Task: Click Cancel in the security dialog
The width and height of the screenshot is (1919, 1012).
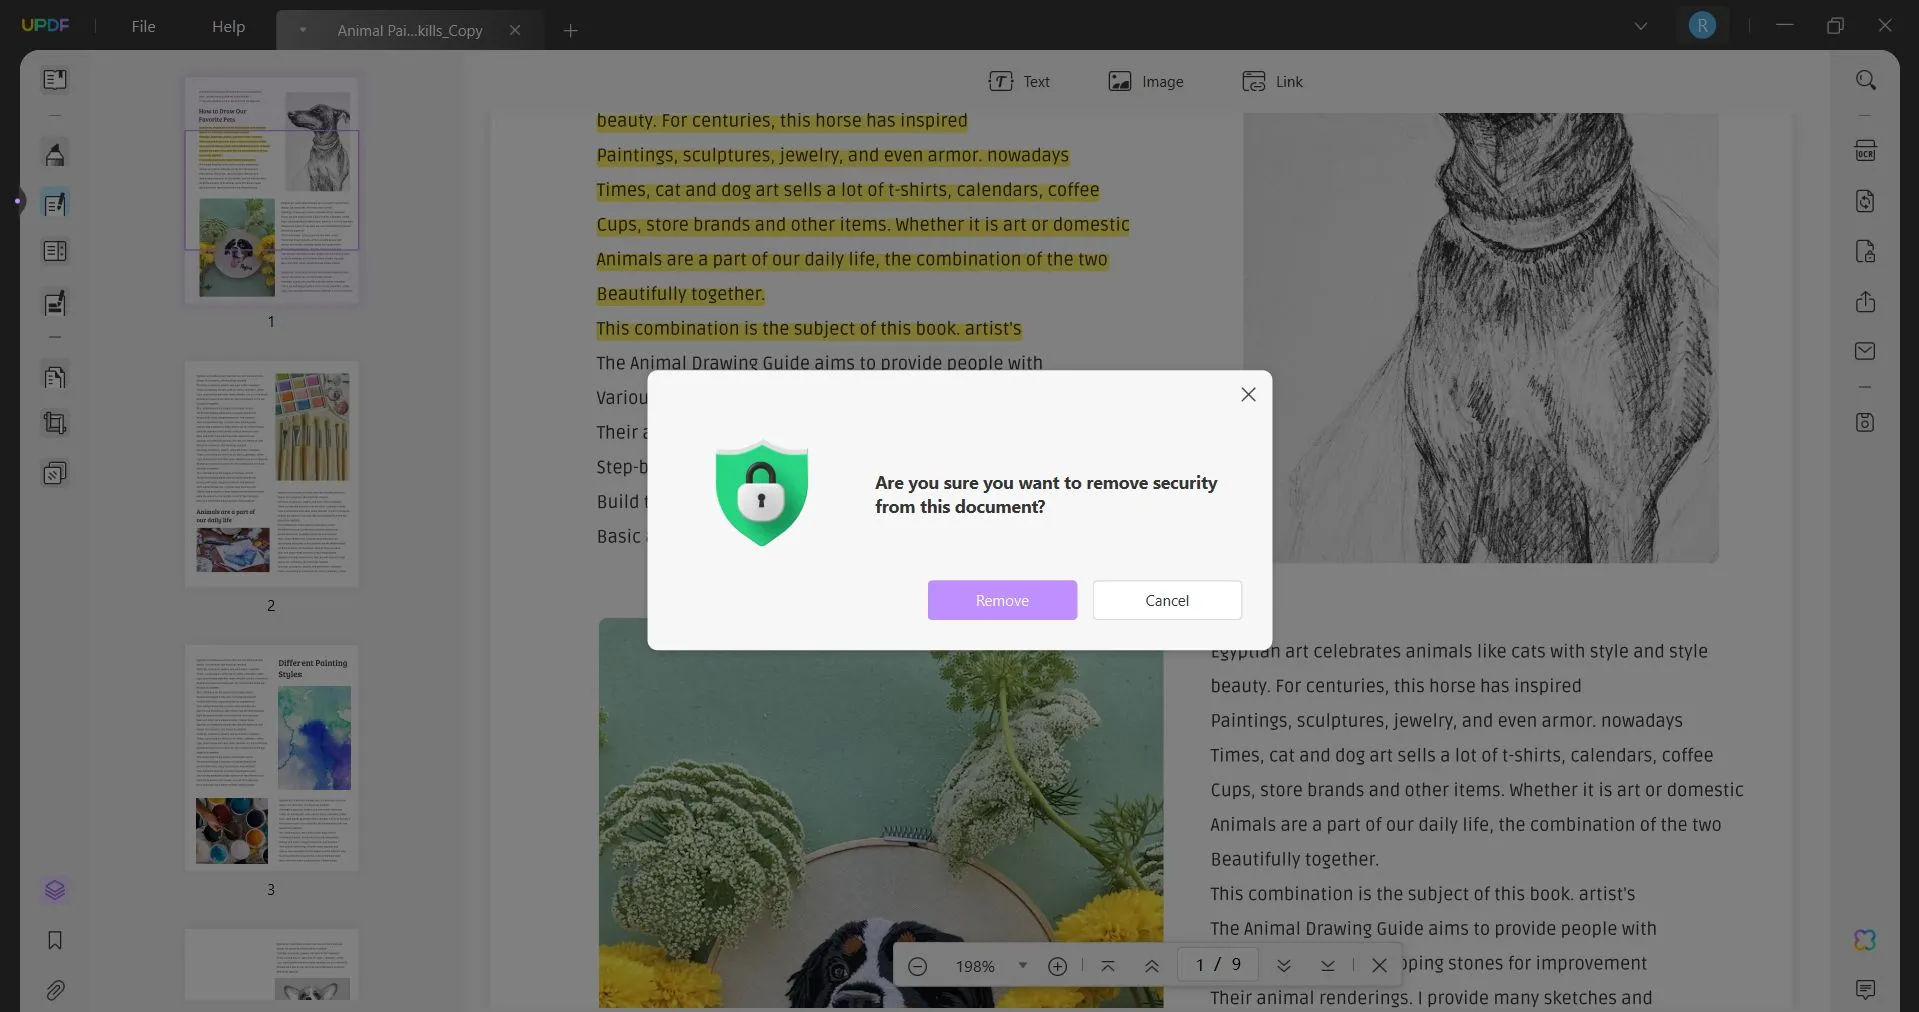Action: [1167, 600]
